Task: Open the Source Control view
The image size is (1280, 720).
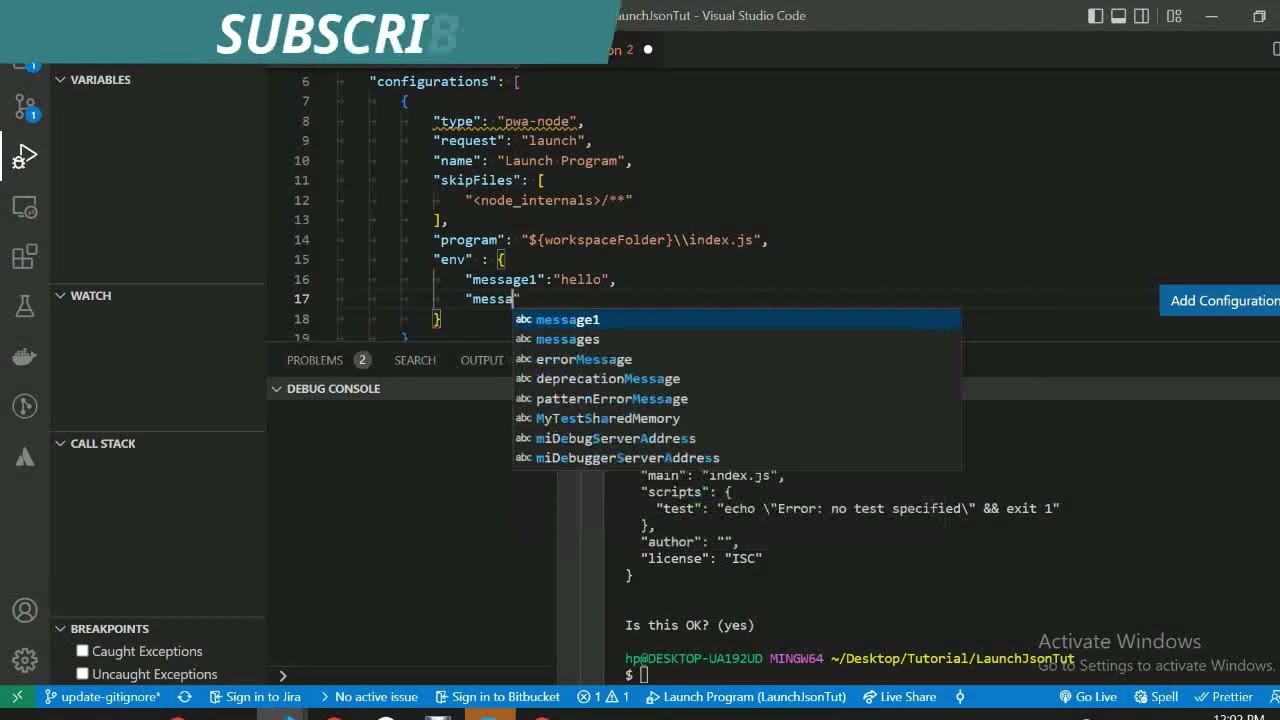Action: 25,108
